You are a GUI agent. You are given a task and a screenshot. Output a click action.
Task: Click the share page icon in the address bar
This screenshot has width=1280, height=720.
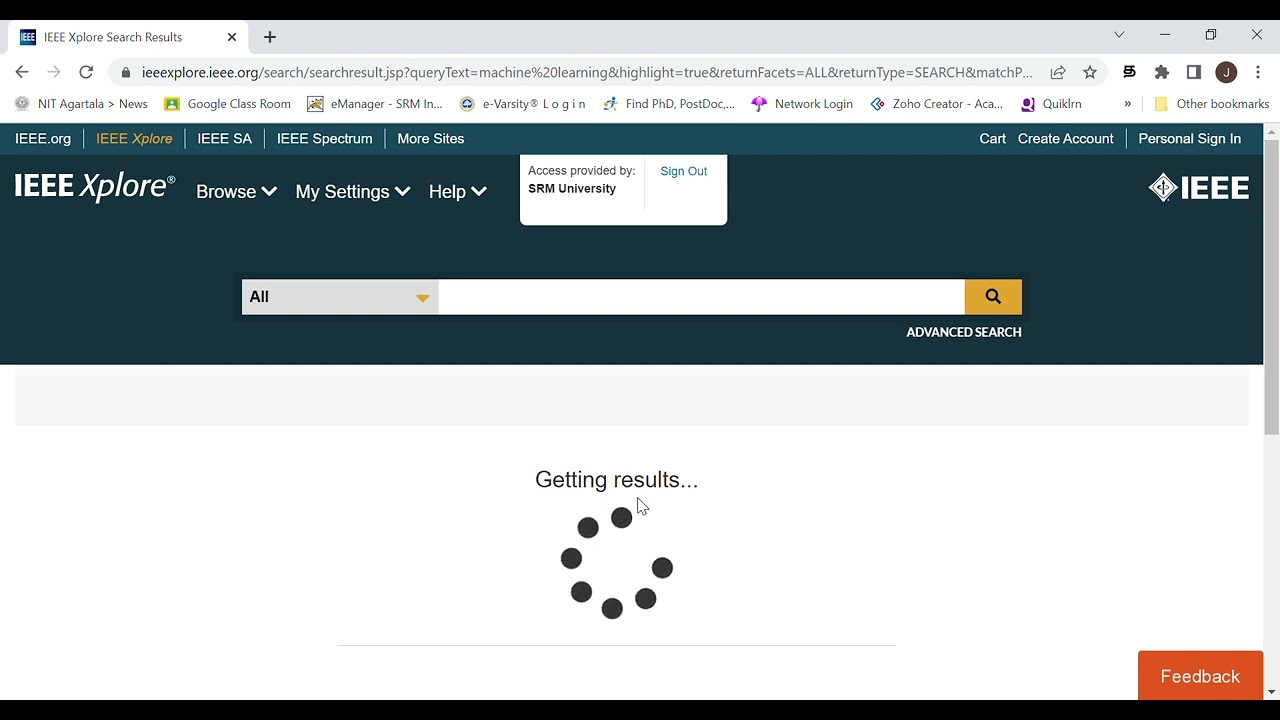point(1058,72)
